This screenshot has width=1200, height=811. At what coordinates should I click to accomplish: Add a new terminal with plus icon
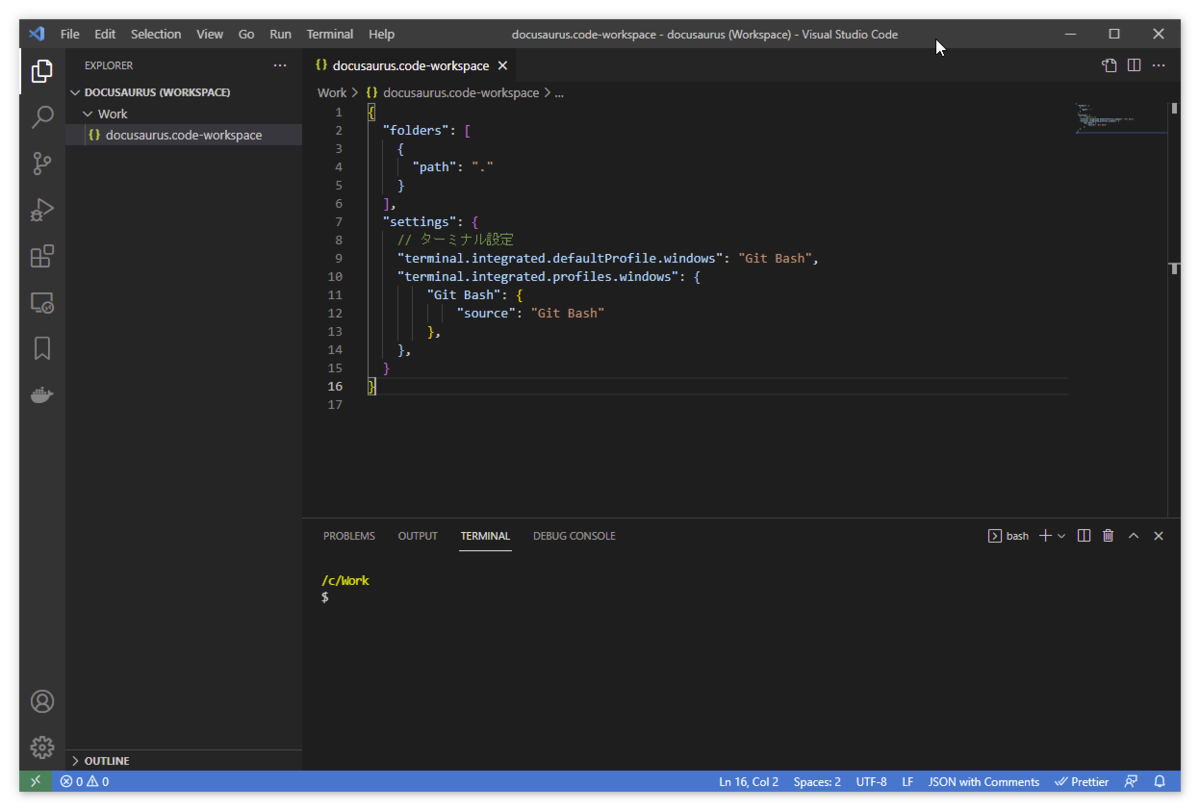(1045, 536)
